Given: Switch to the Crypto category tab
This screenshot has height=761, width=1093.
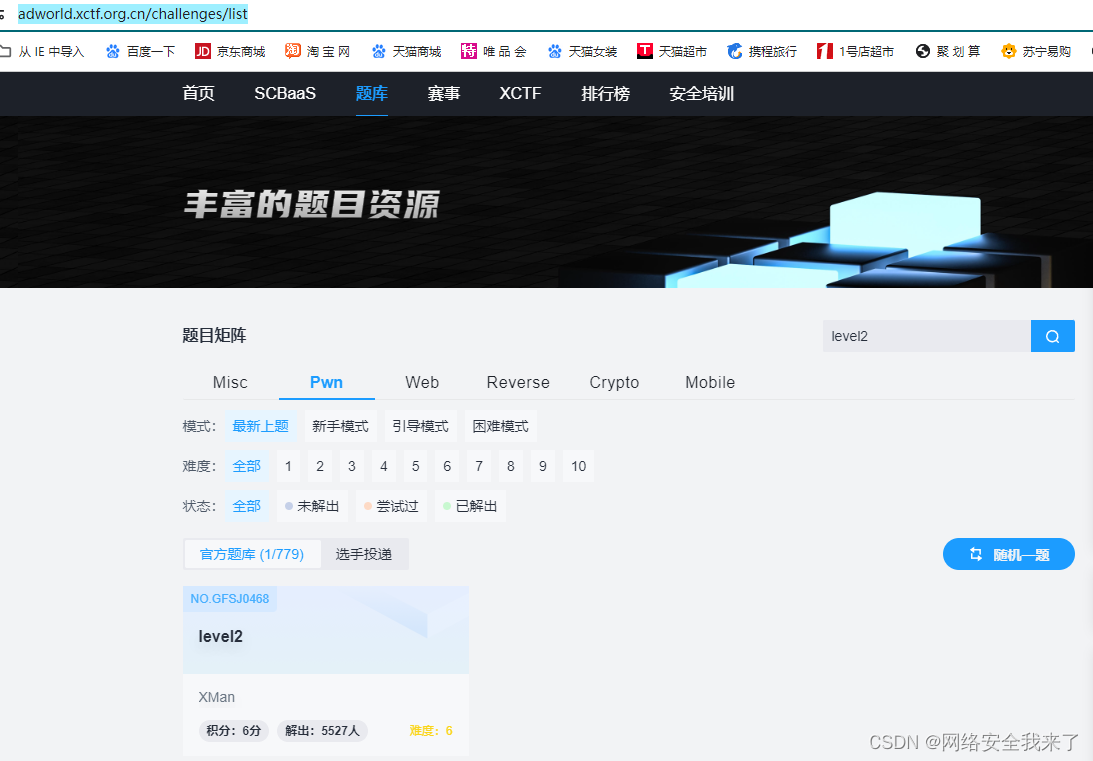Looking at the screenshot, I should tap(614, 383).
